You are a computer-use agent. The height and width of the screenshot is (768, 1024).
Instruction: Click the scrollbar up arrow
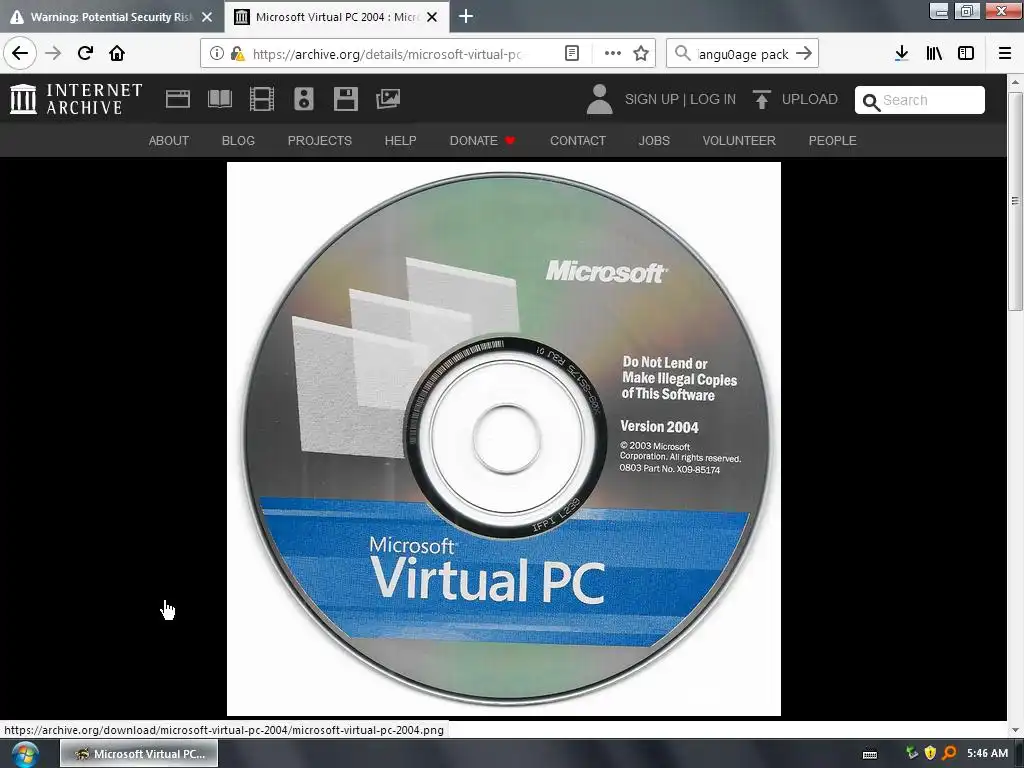click(x=1015, y=82)
